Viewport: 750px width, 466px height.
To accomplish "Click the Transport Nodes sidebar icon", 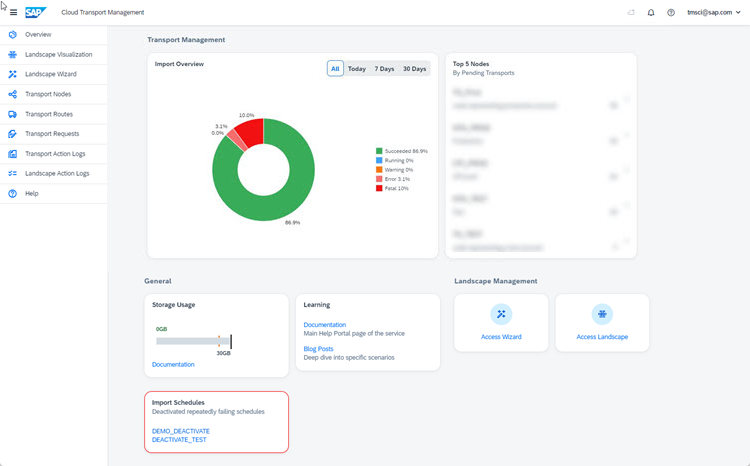I will tap(12, 94).
